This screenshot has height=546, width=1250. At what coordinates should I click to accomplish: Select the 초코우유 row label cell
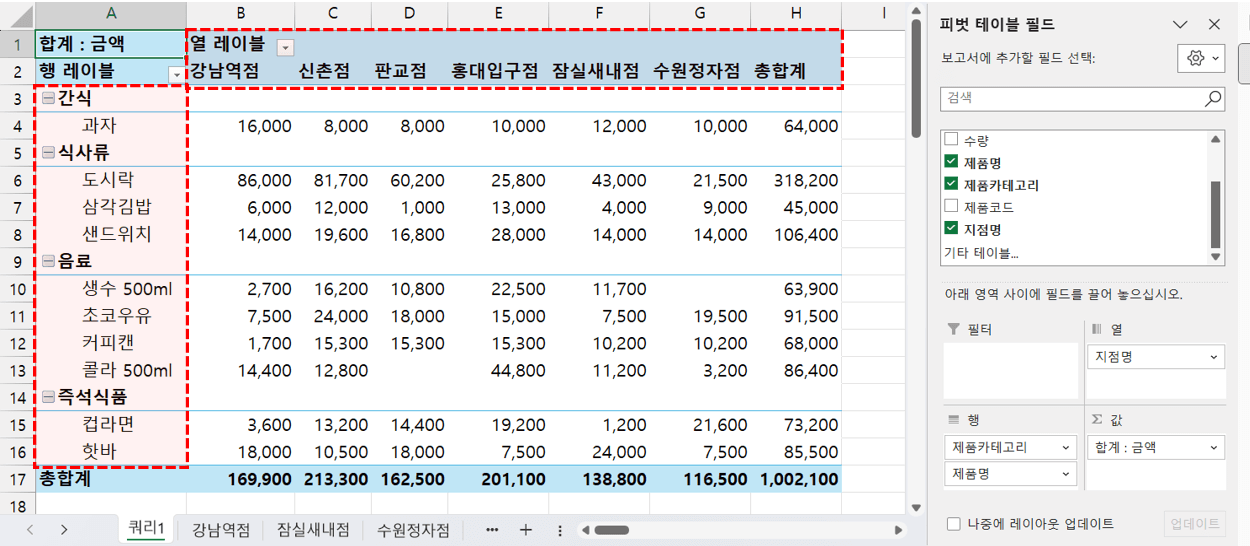point(110,316)
